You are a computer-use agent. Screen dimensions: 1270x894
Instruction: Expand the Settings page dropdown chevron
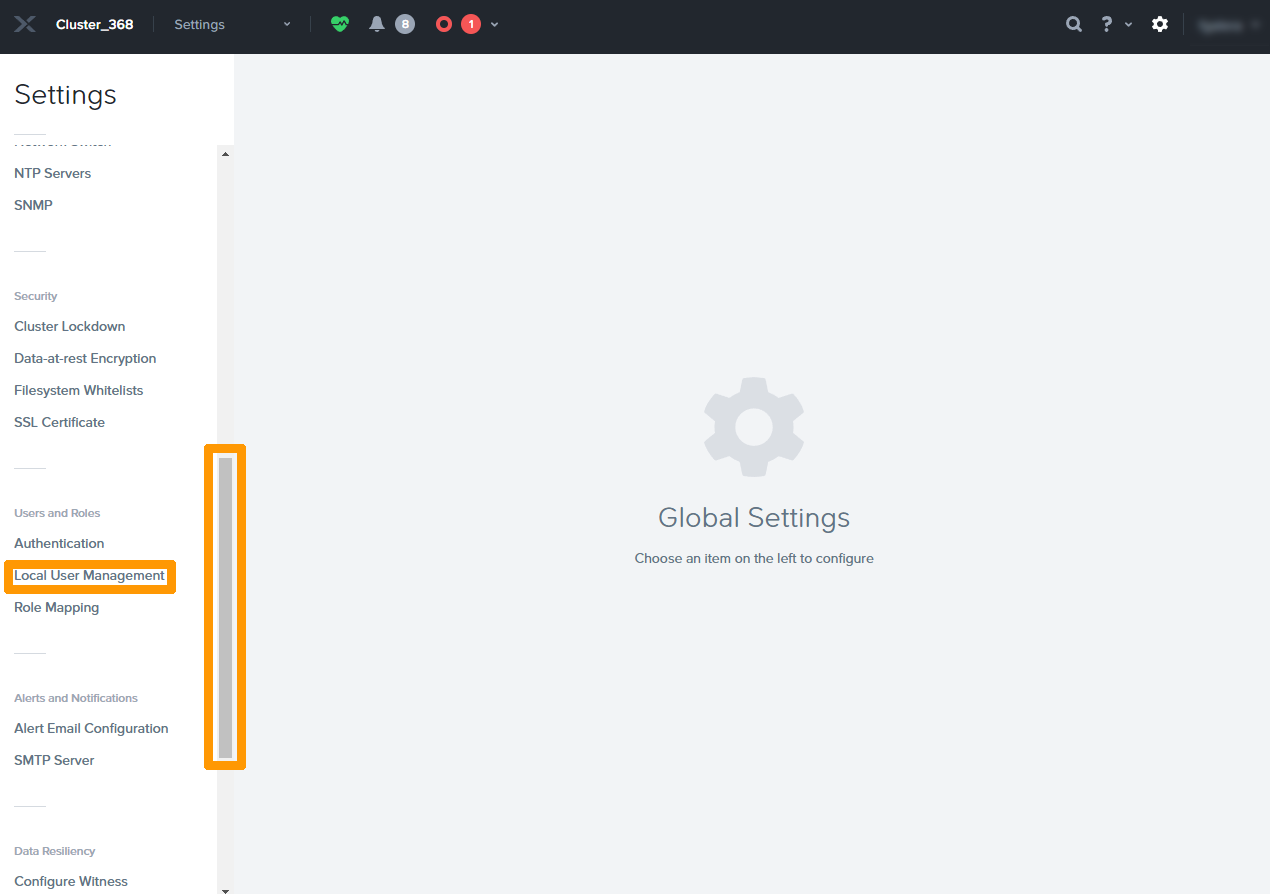tap(287, 24)
